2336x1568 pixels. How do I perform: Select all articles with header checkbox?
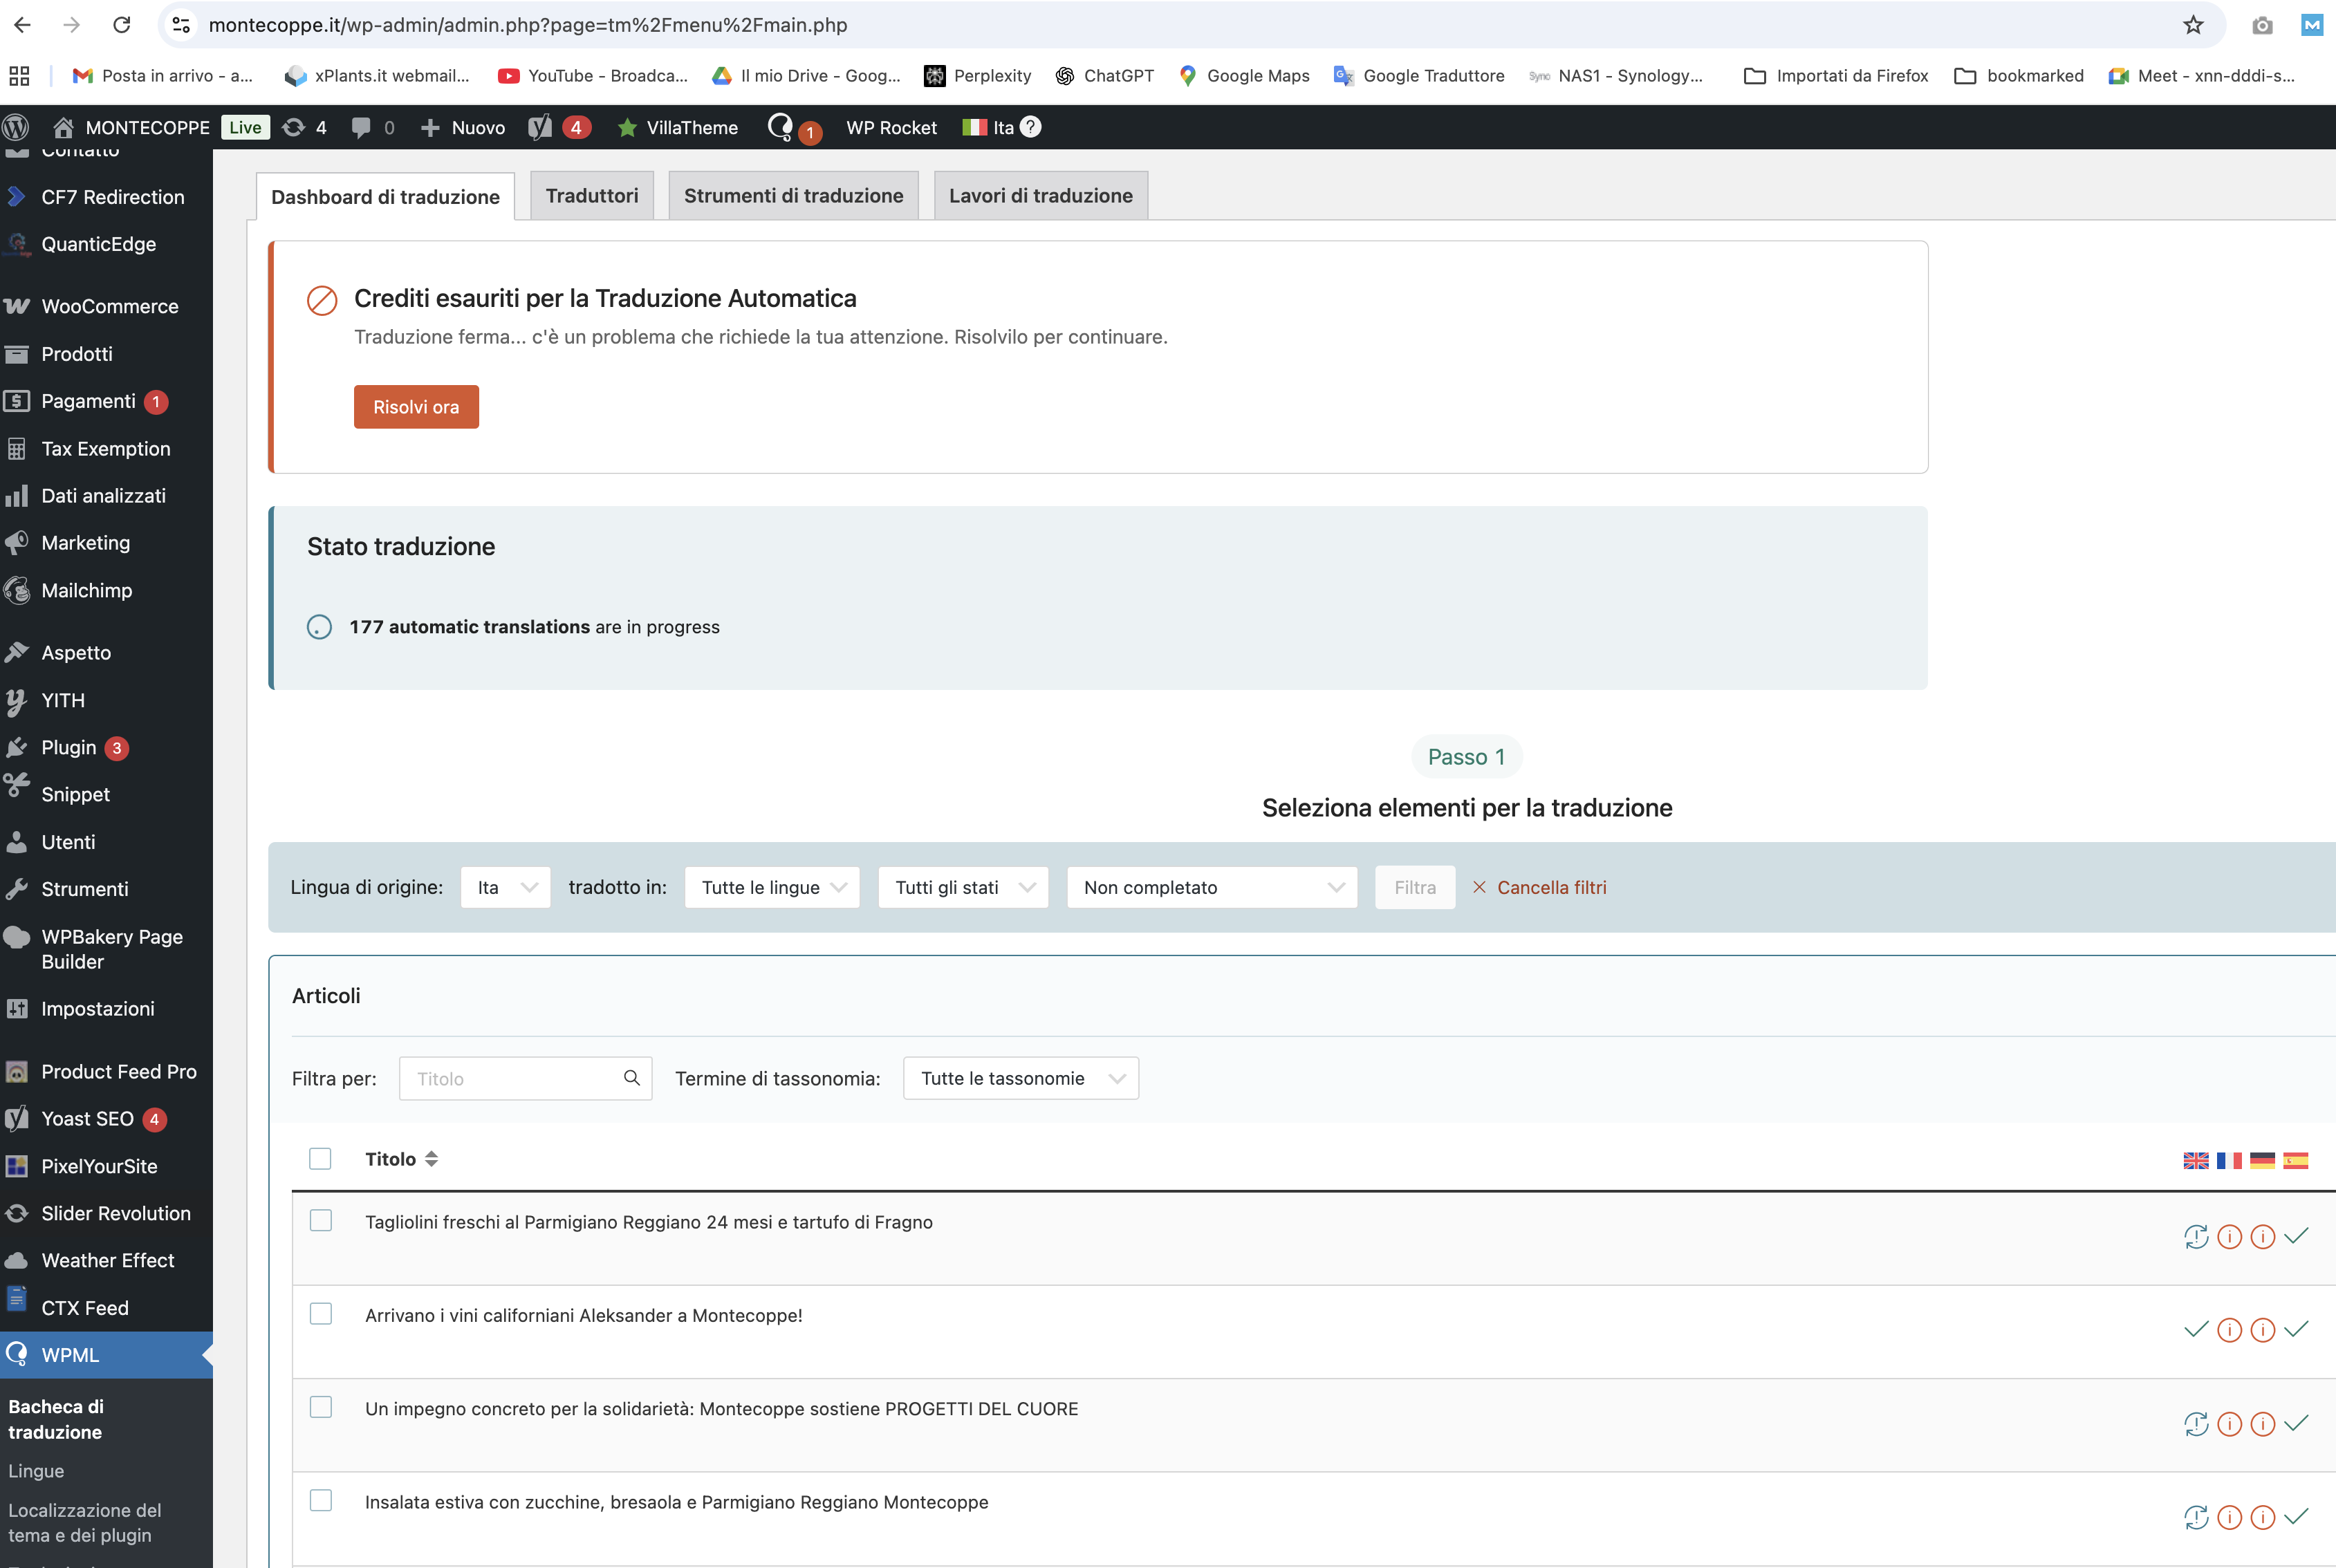point(320,1159)
